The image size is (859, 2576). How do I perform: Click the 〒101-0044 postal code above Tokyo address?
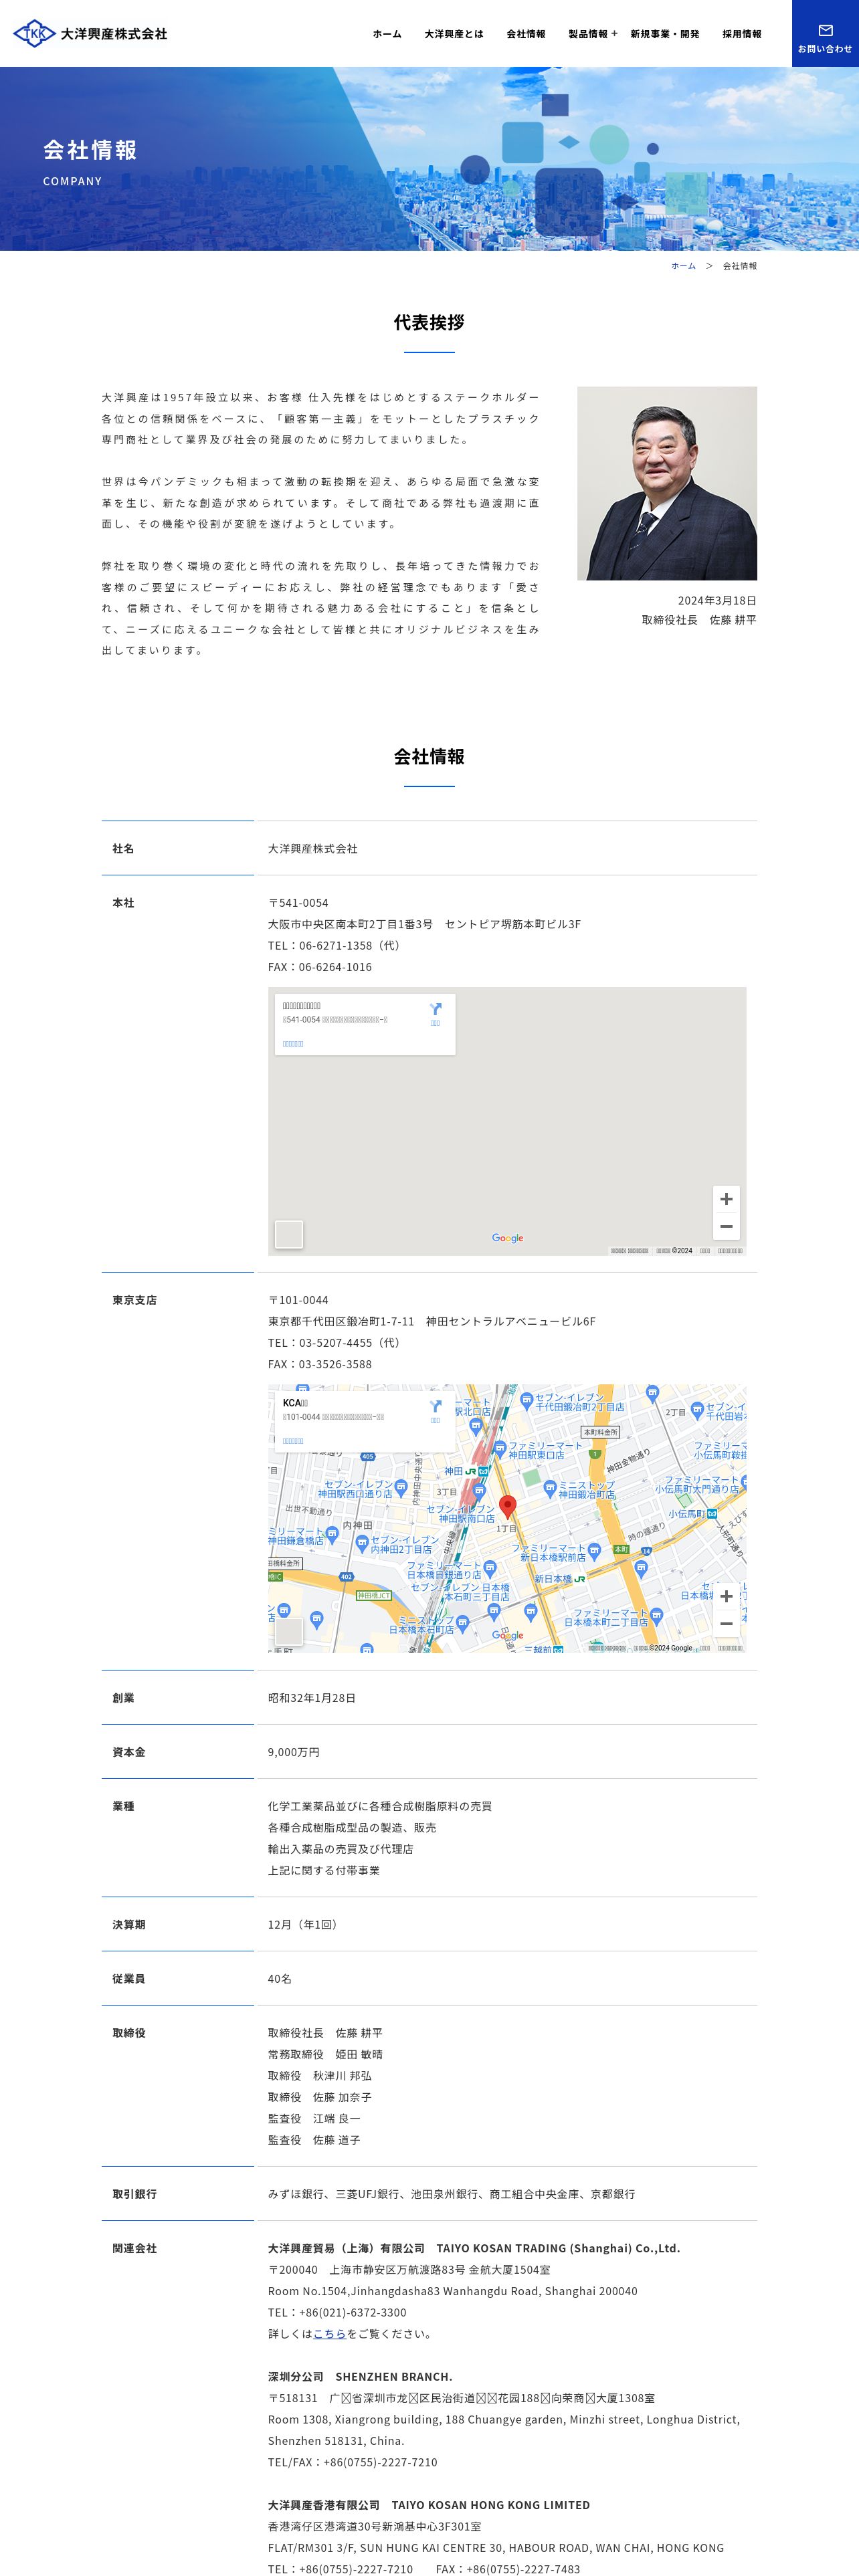(x=298, y=1300)
